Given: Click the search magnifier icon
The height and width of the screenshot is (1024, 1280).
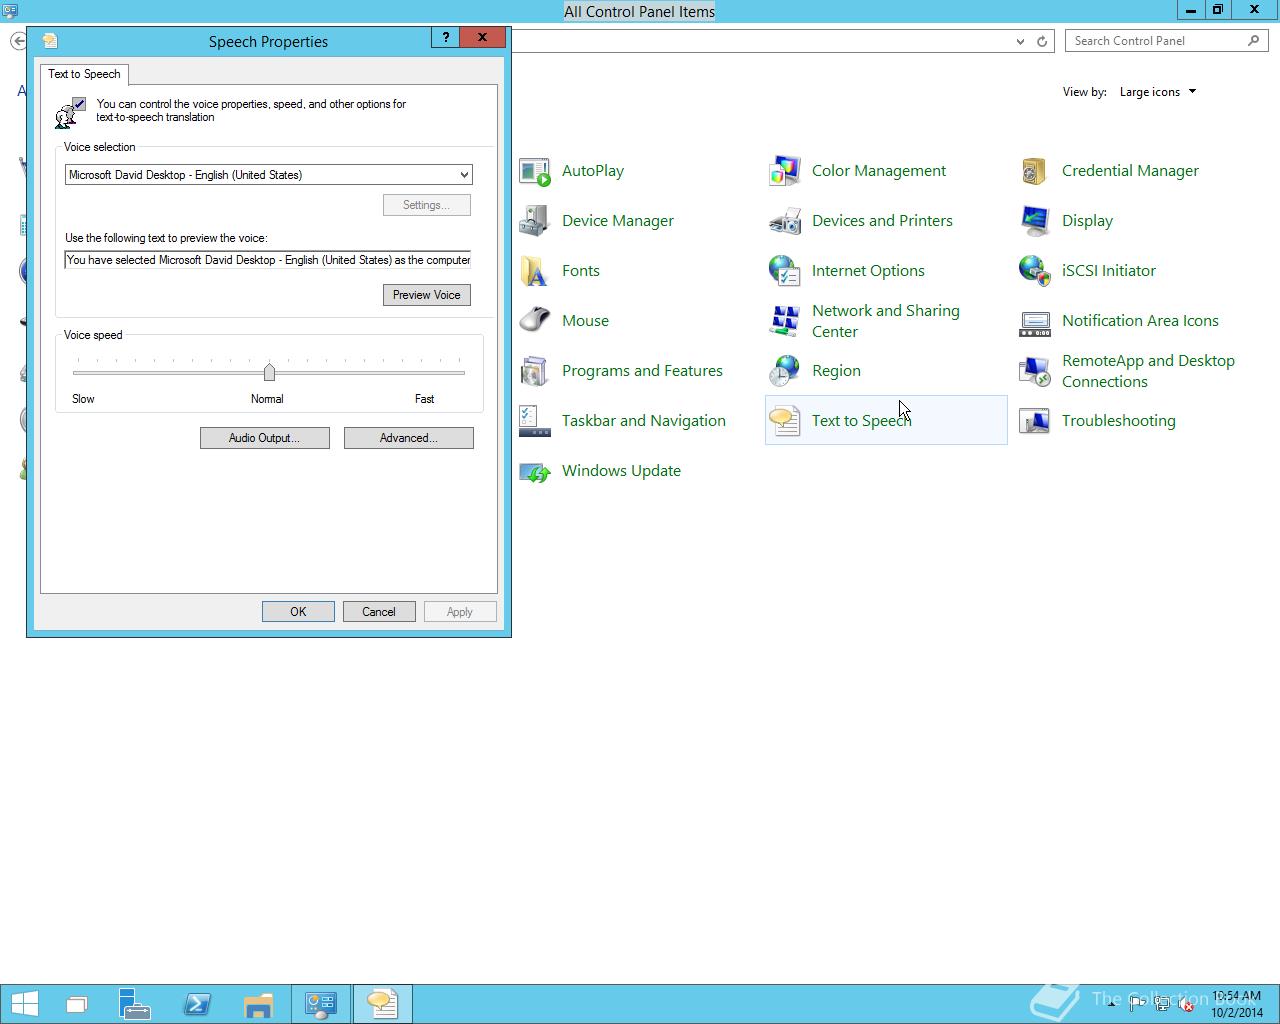Looking at the screenshot, I should 1254,41.
